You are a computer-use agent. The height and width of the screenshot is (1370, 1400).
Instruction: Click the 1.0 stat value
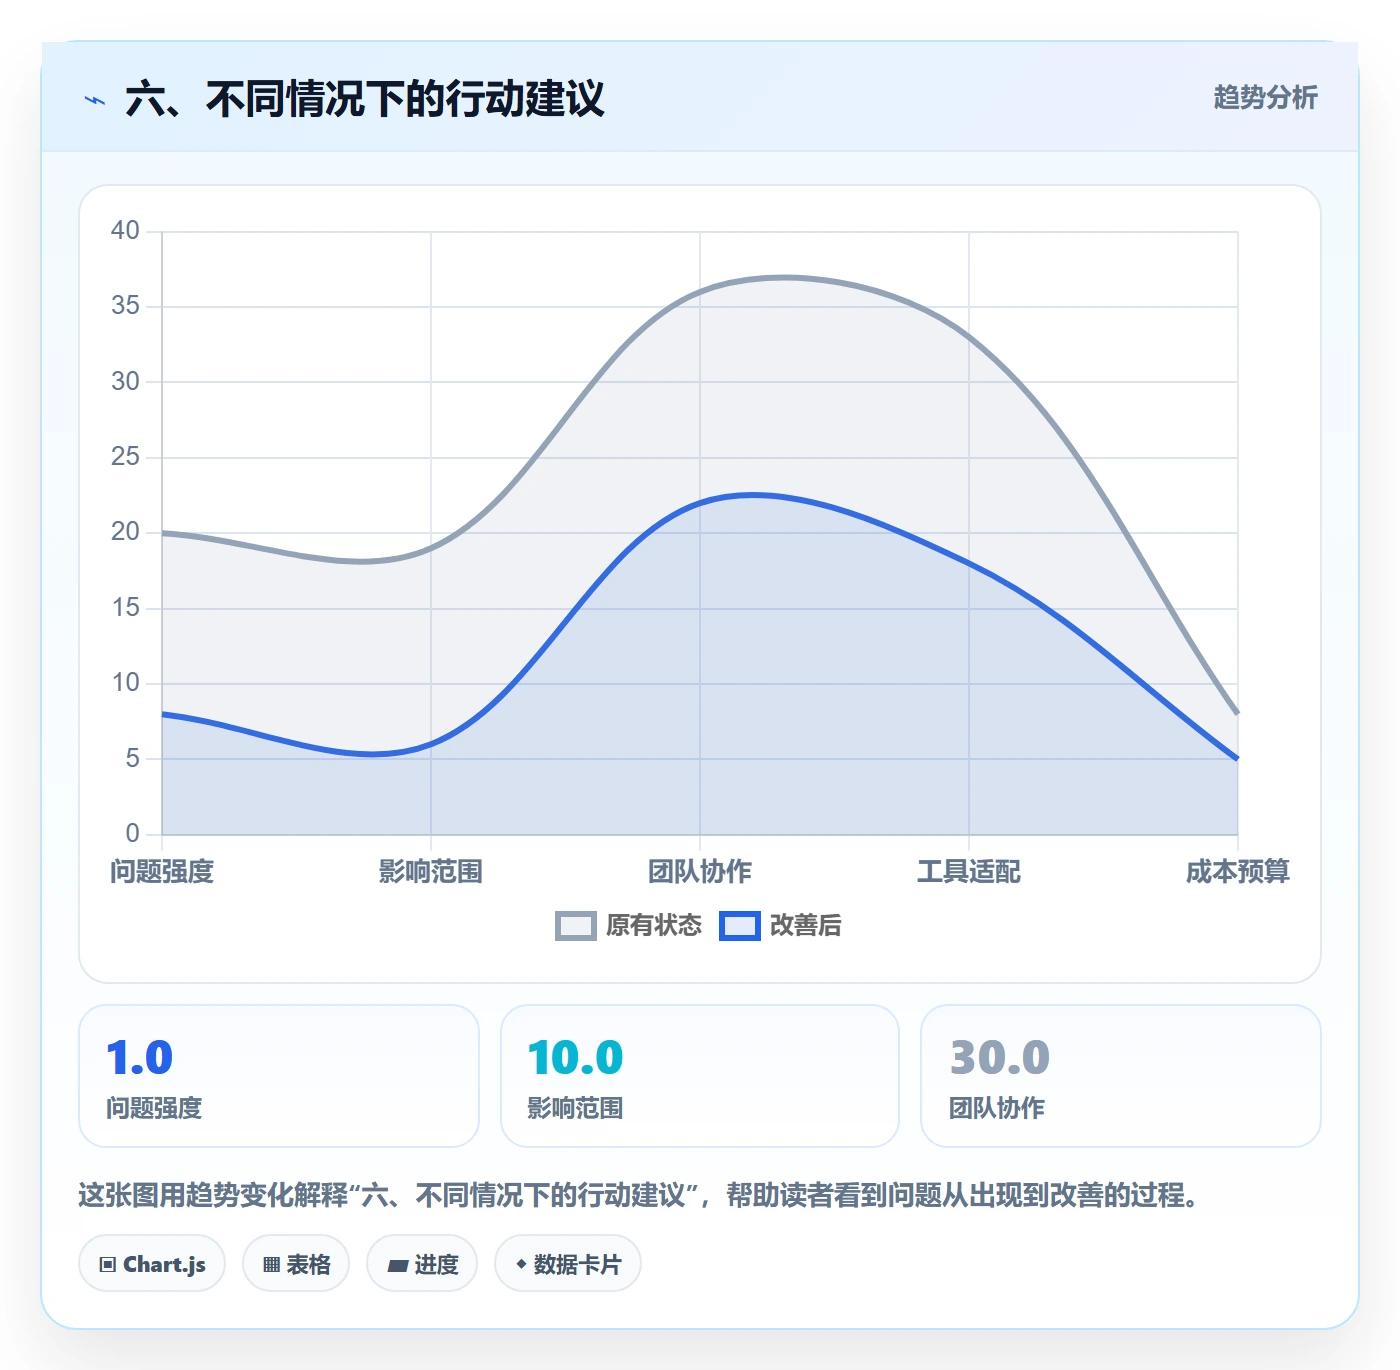point(140,1057)
